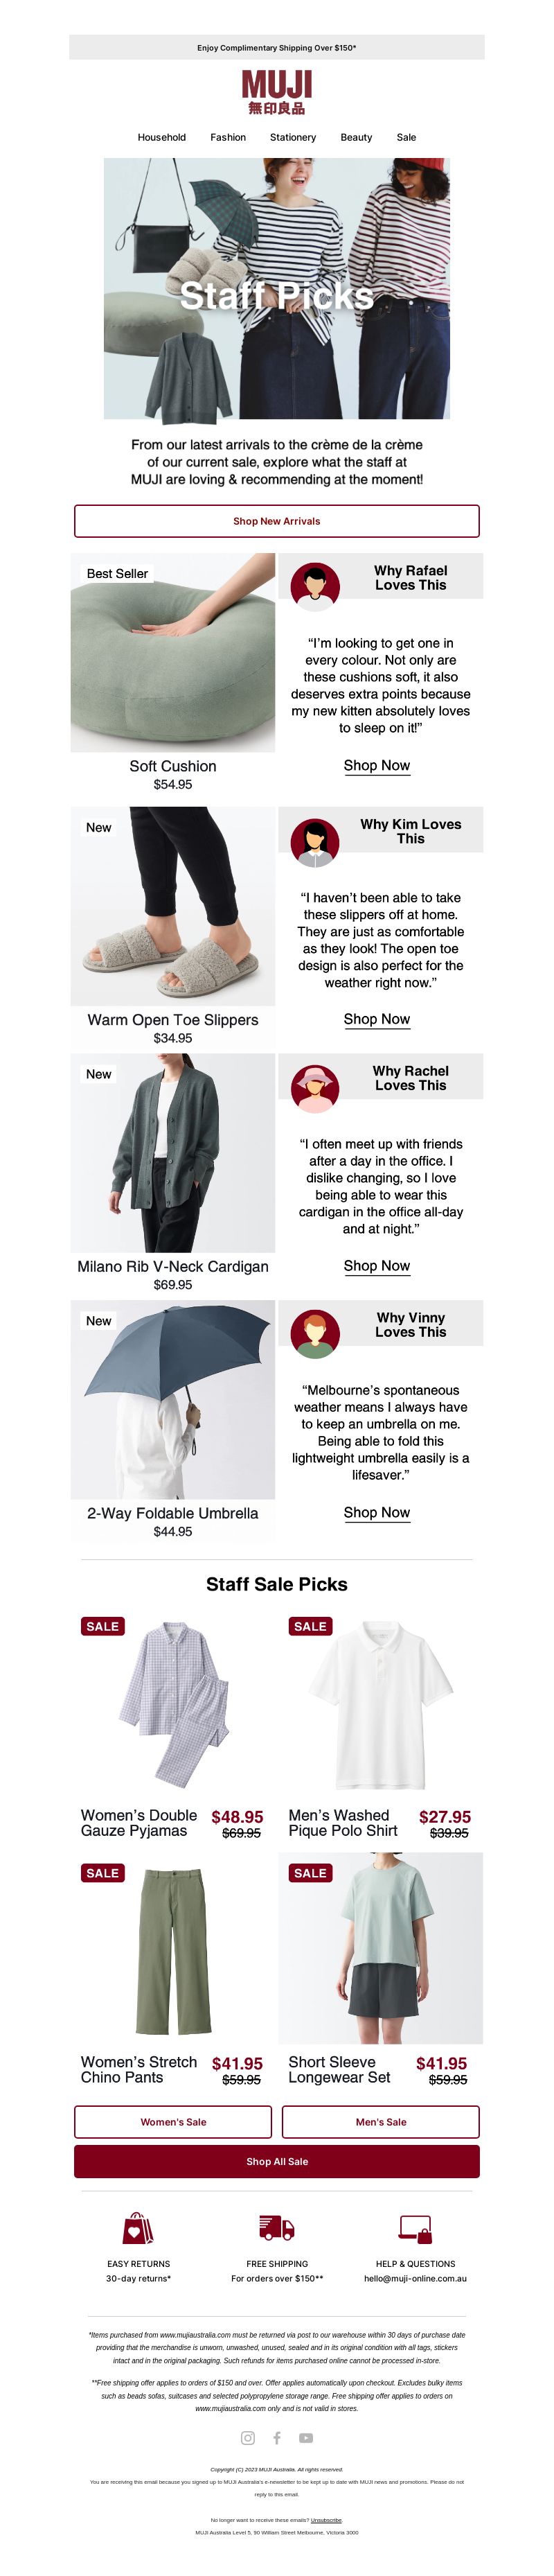Click the Instagram icon in footer
The image size is (554, 2576).
(248, 2437)
